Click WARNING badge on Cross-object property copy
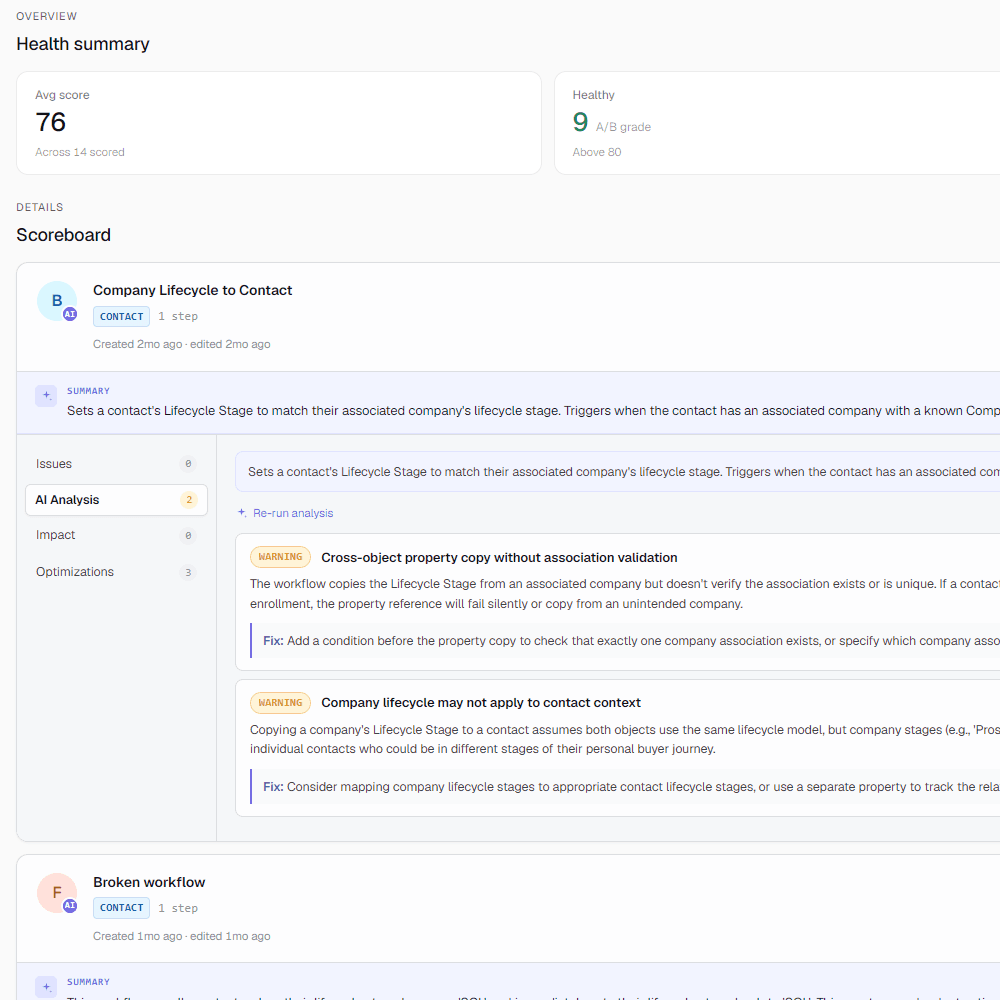This screenshot has width=1000, height=1000. coord(281,557)
